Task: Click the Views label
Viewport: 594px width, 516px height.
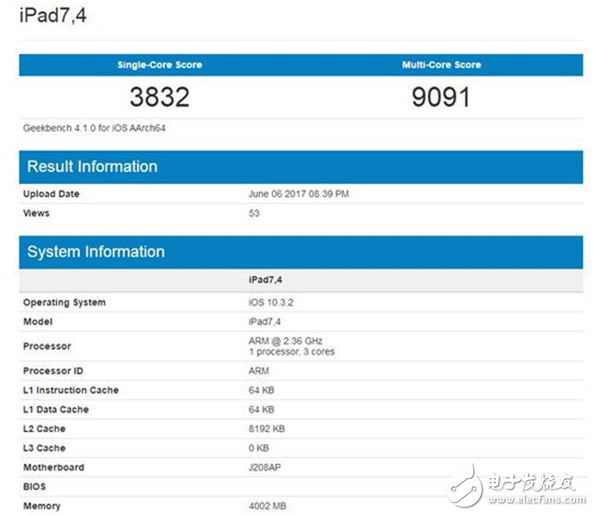Action: point(36,213)
